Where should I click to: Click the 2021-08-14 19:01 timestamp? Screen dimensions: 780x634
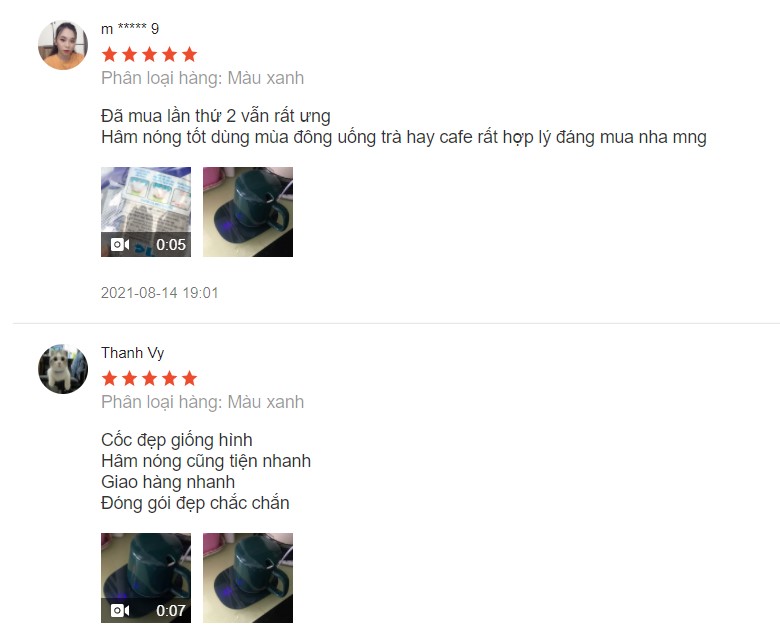[160, 292]
